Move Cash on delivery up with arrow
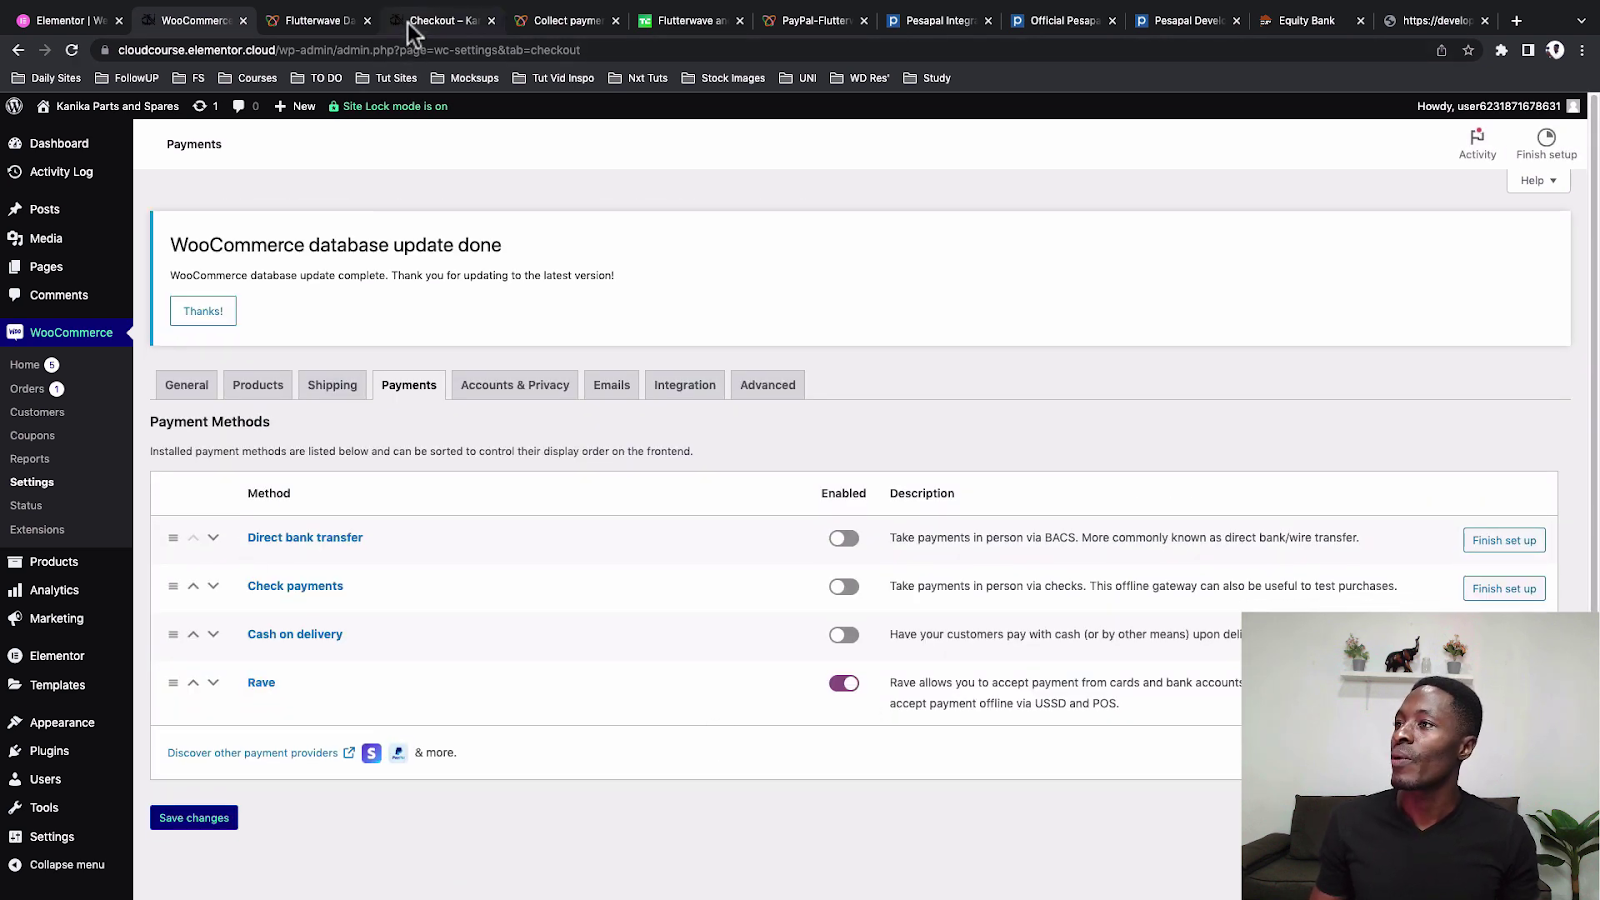This screenshot has height=900, width=1600. coord(193,634)
